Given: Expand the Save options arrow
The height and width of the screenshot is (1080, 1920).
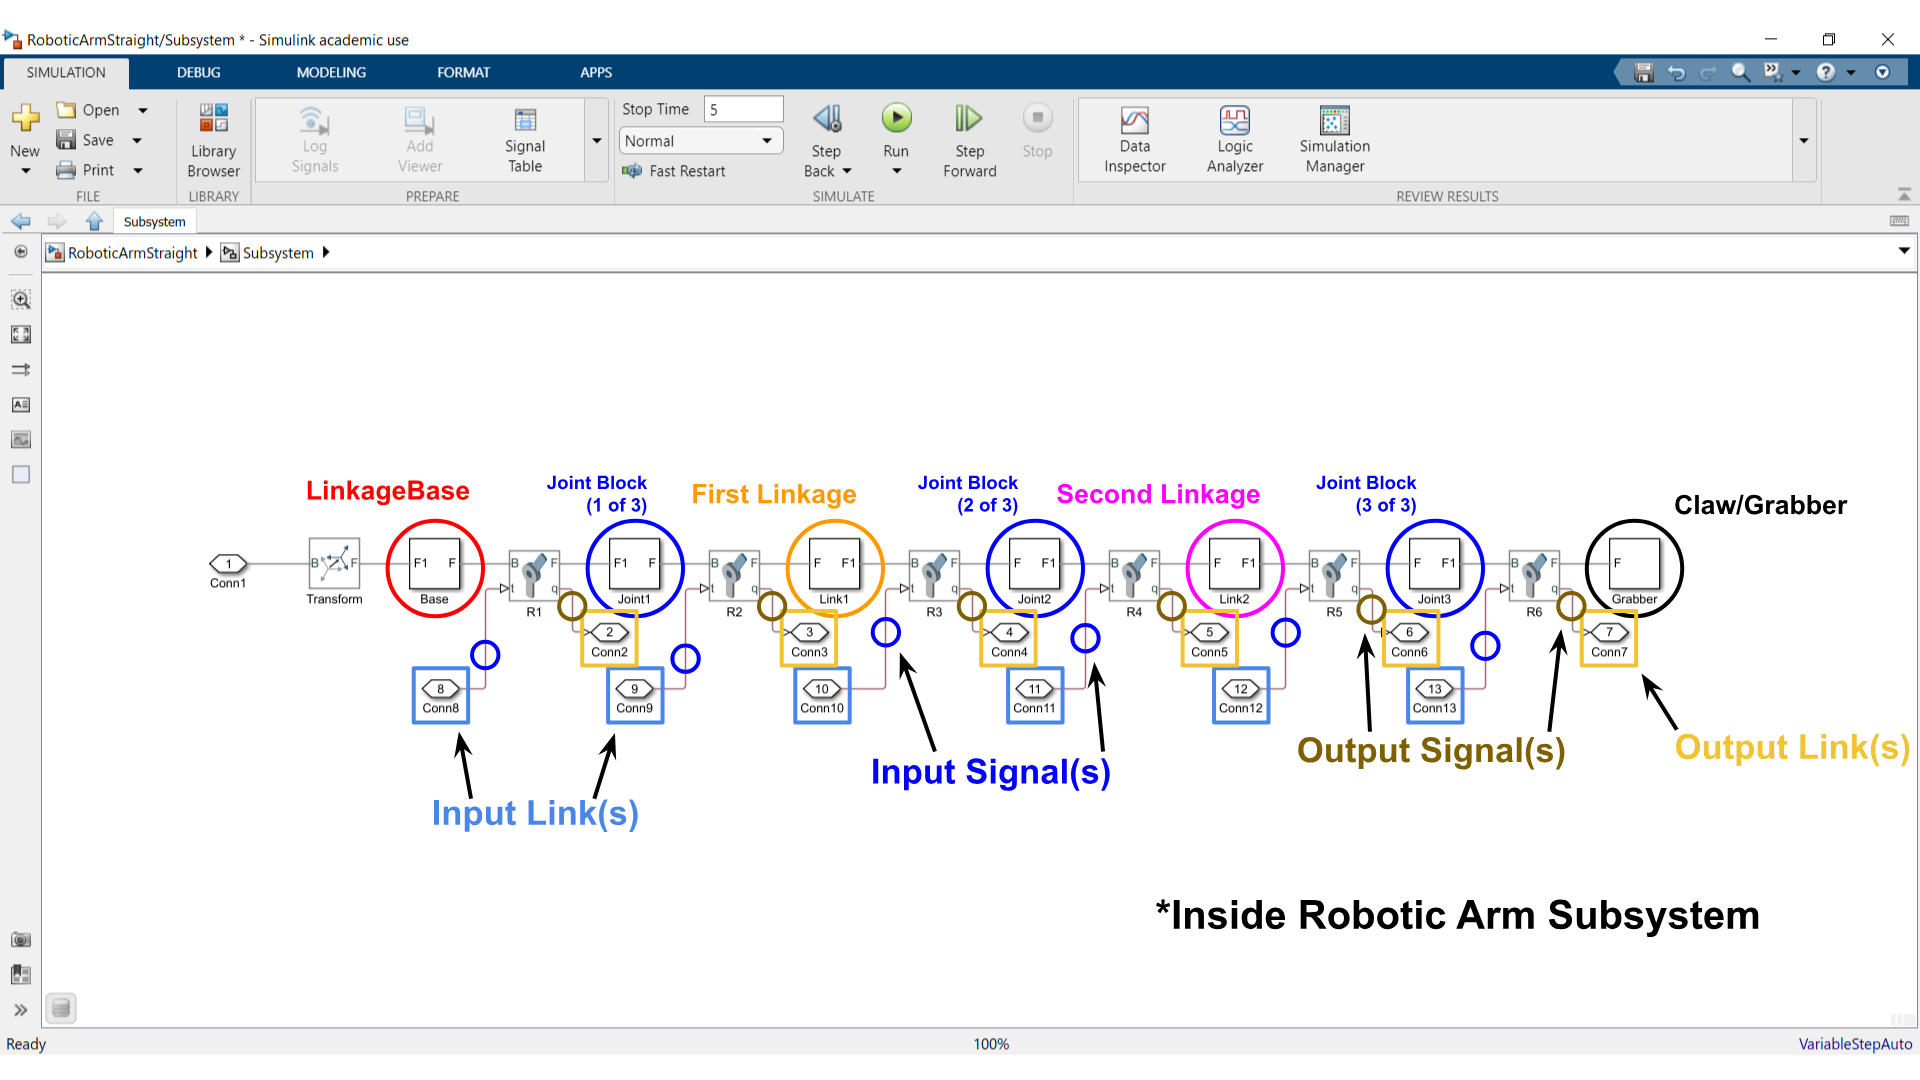Looking at the screenshot, I should tap(137, 141).
